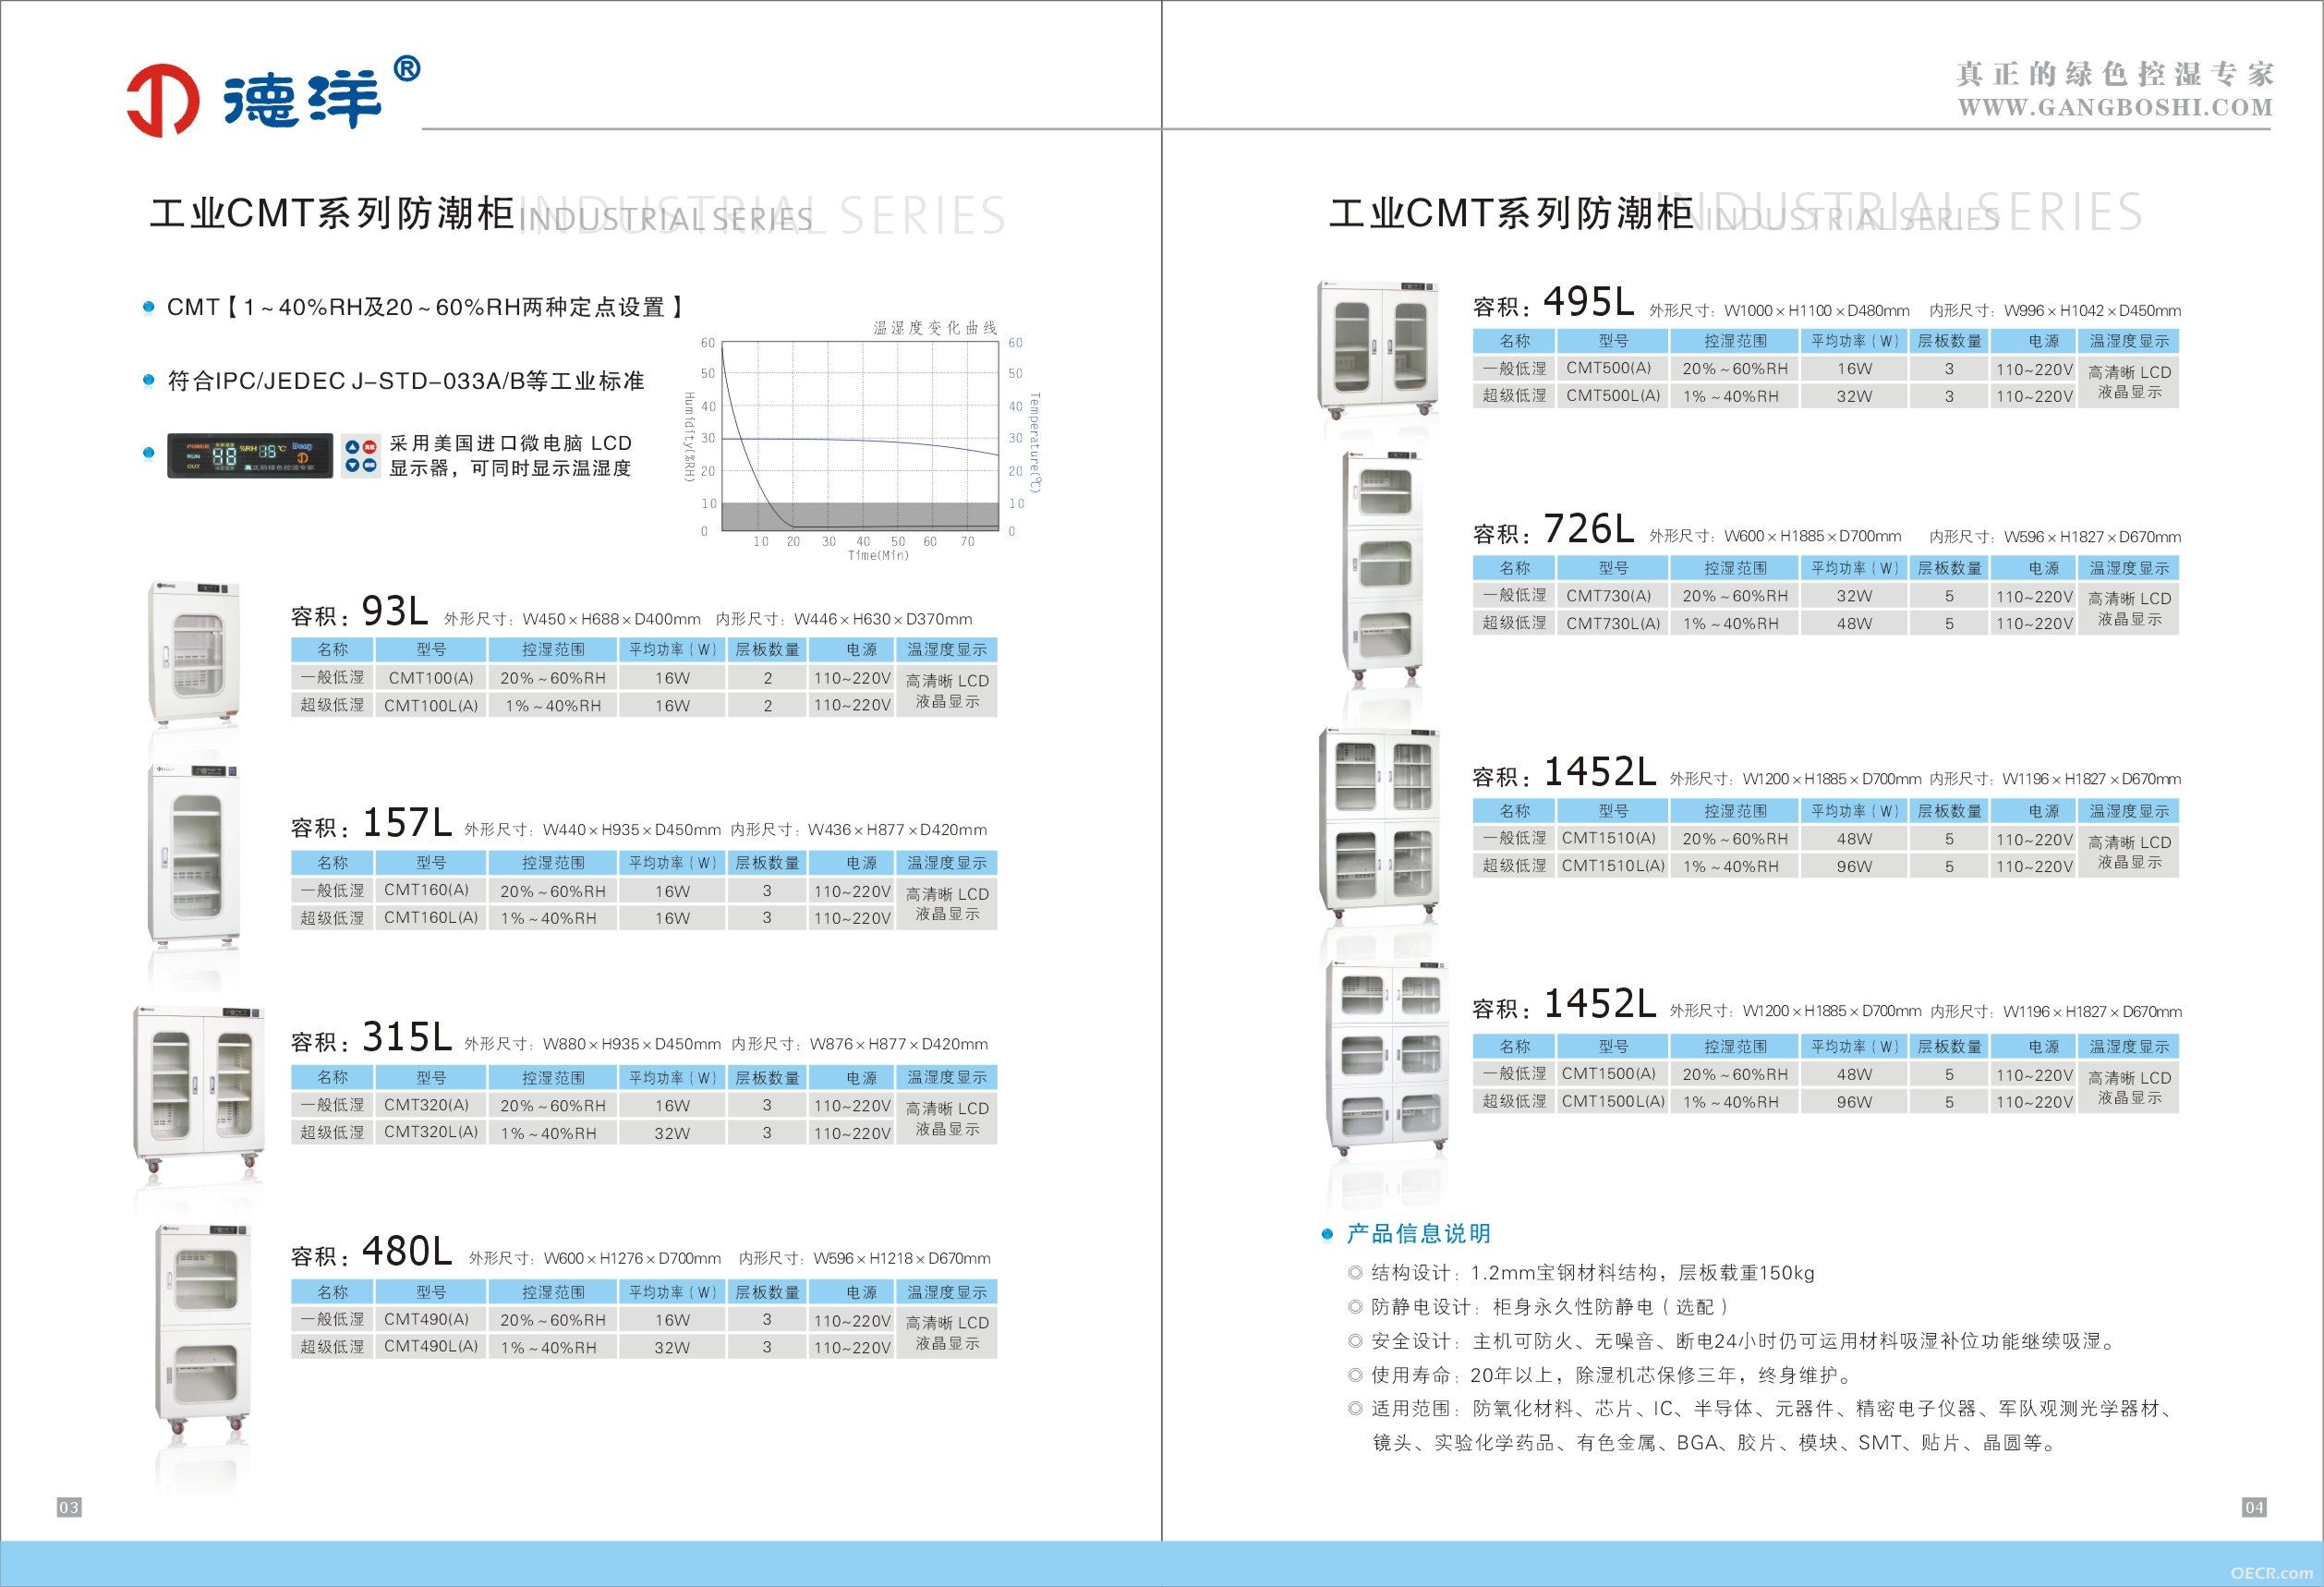Click the 容积 93L capacity heading
The height and width of the screenshot is (1587, 2324).
coord(360,612)
